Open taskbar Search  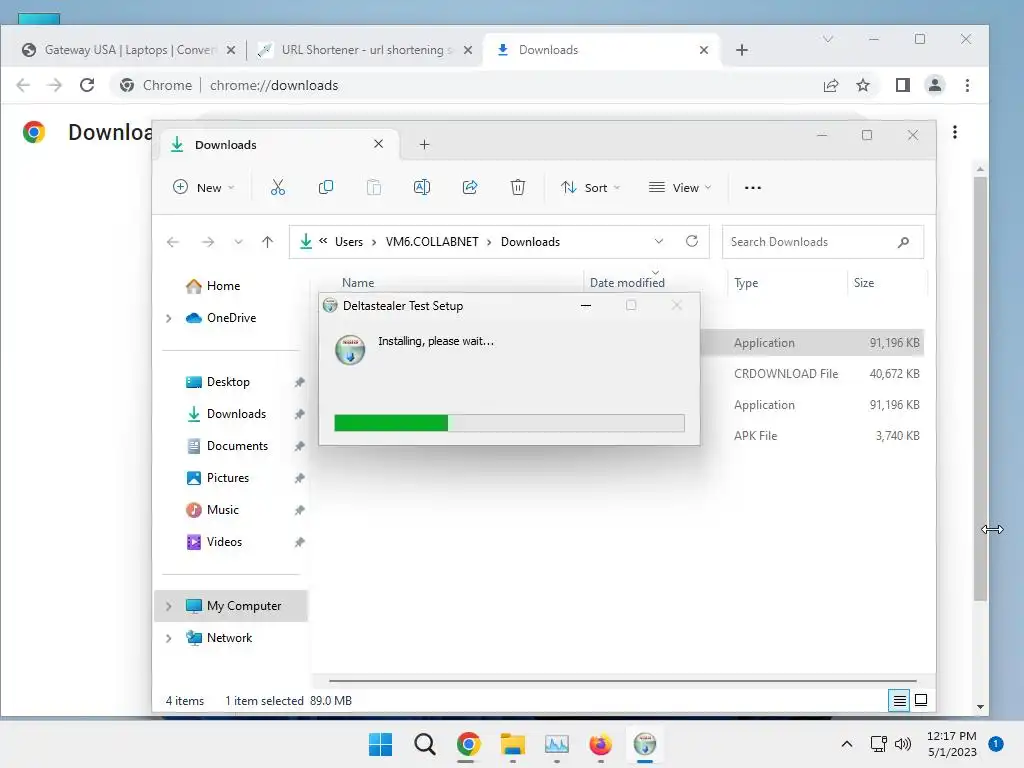[424, 744]
